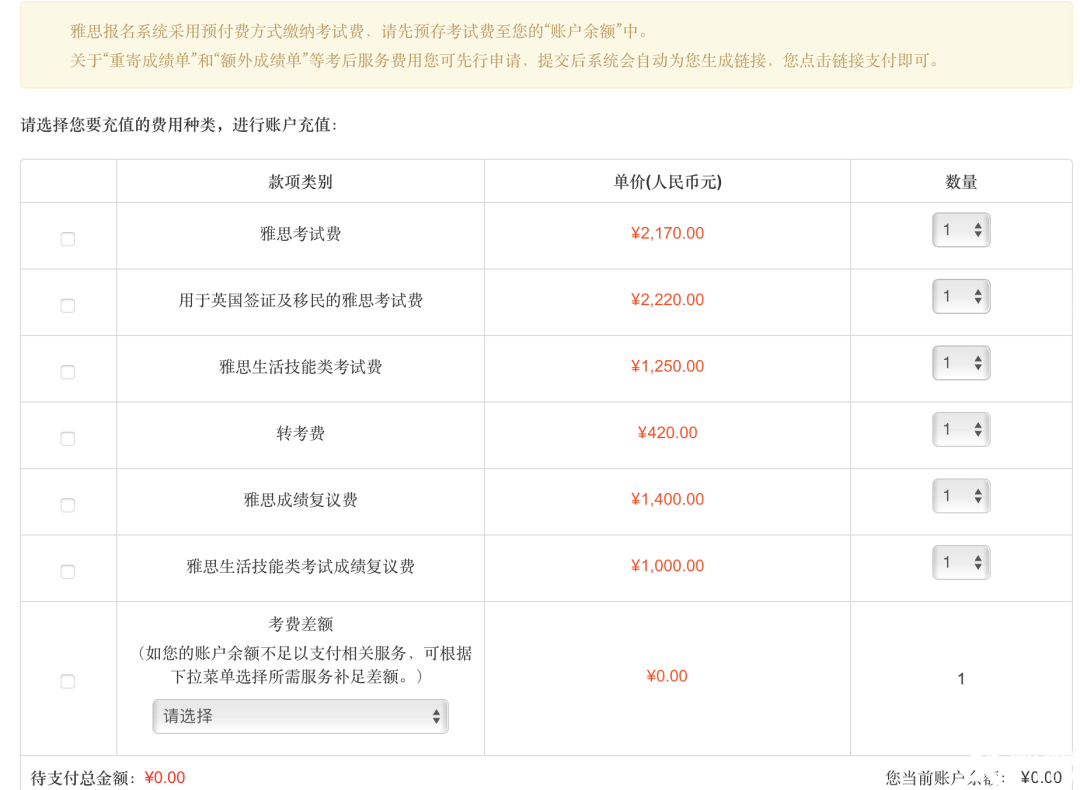Open quantity dropdown for 用于英国签证及移民的雅思考试费
1080x790 pixels.
click(961, 296)
